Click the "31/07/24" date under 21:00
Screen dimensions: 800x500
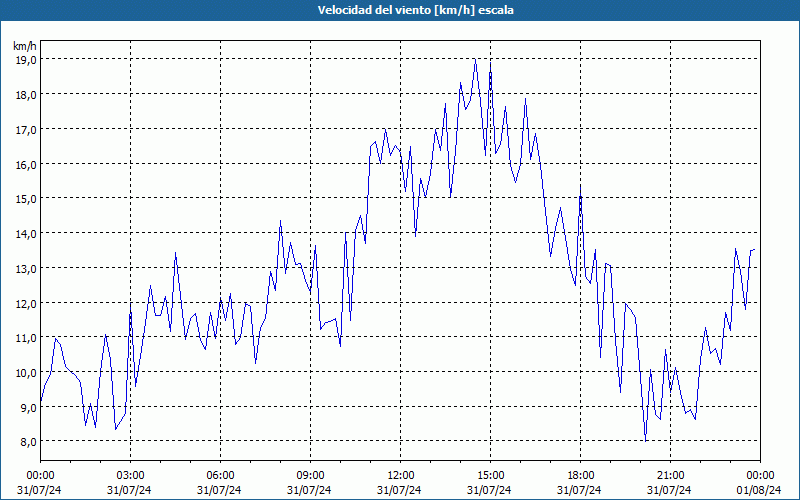[x=669, y=490]
